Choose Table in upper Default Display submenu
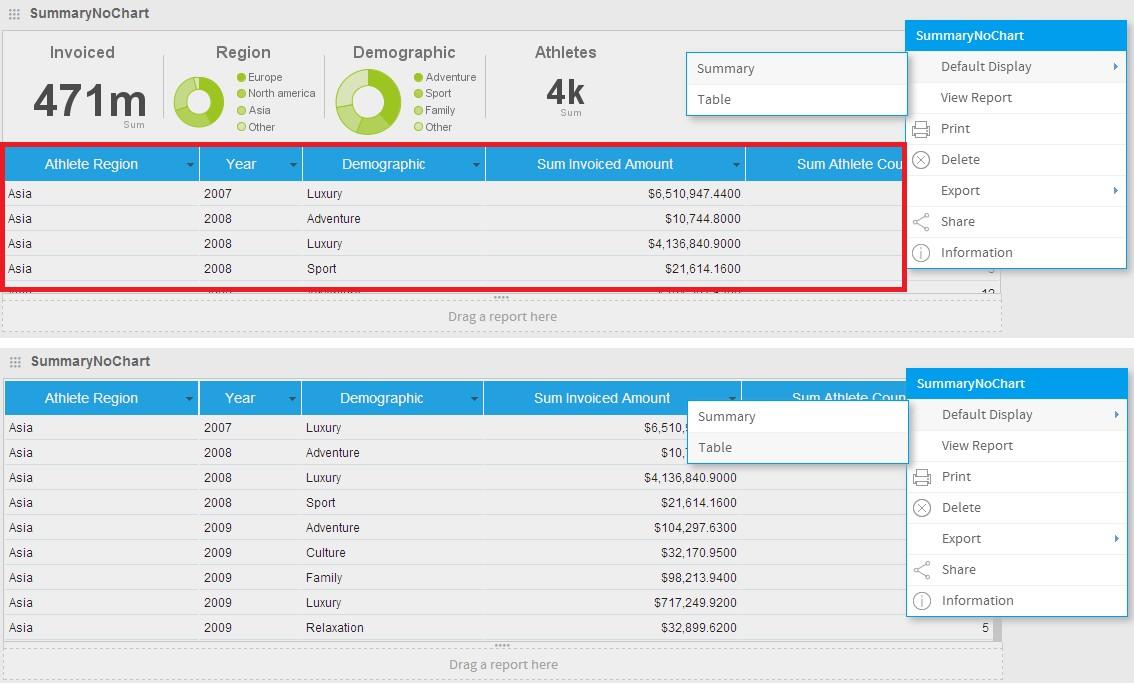Screen dimensions: 1134x684 point(797,100)
